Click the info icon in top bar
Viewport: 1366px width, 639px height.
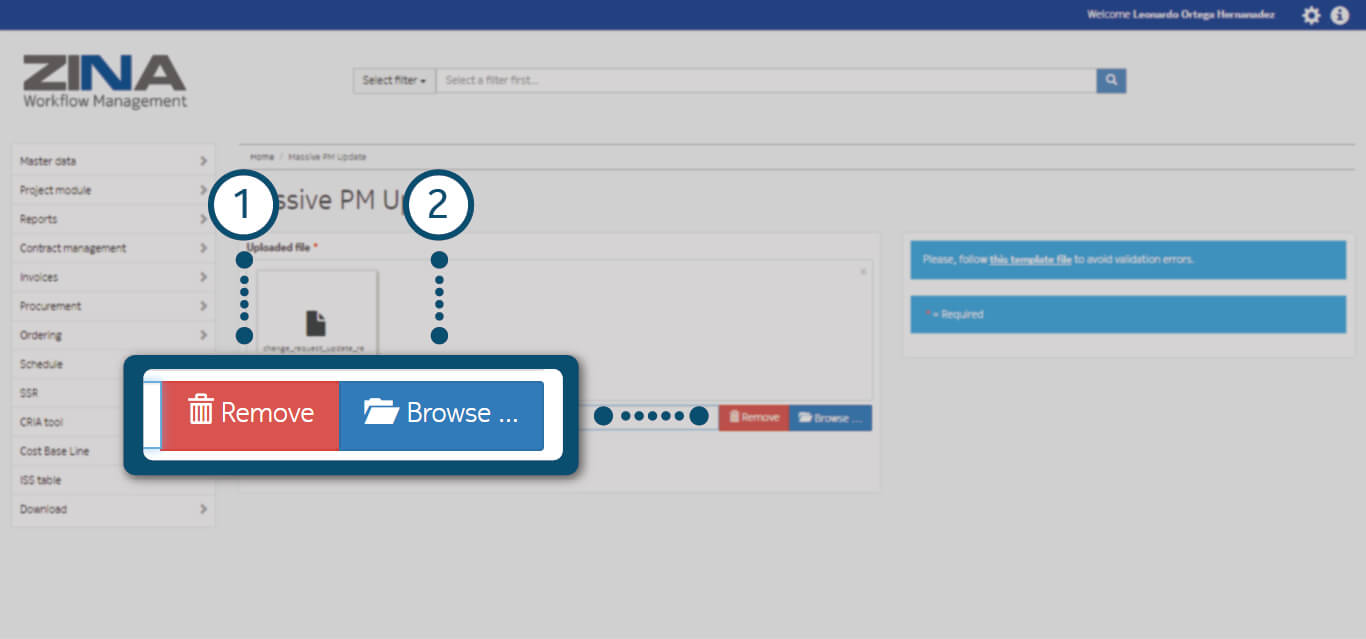[1340, 15]
